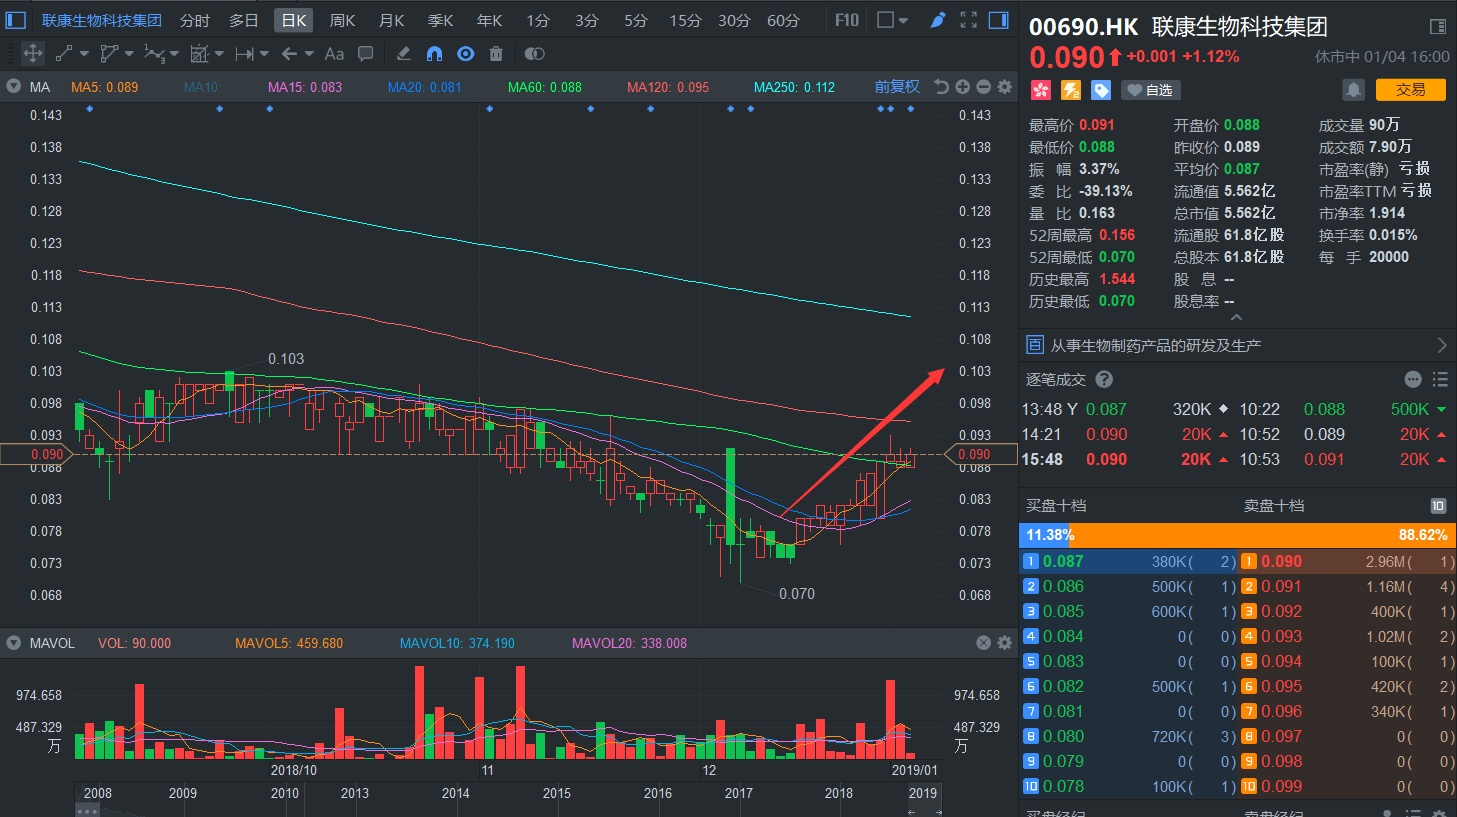Screen dimensions: 1457x817
Task: Toggle the right side panel display
Action: (x=998, y=20)
